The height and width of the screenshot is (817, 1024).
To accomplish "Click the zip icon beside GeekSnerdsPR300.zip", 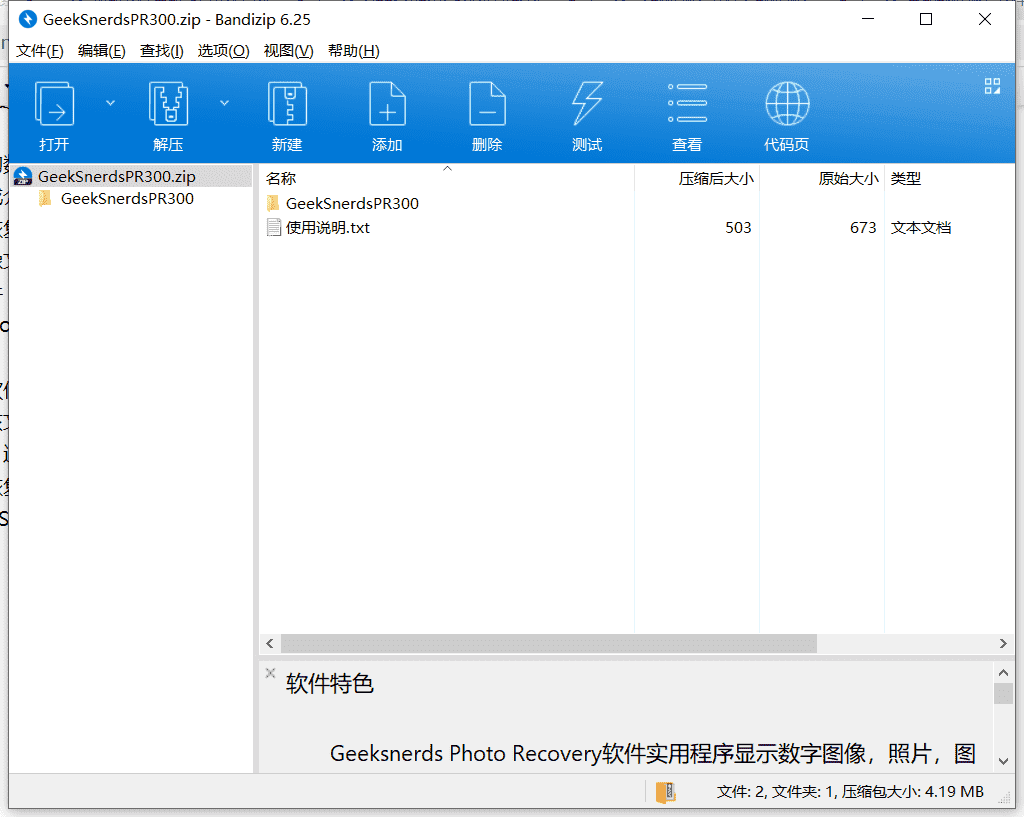I will coord(23,176).
